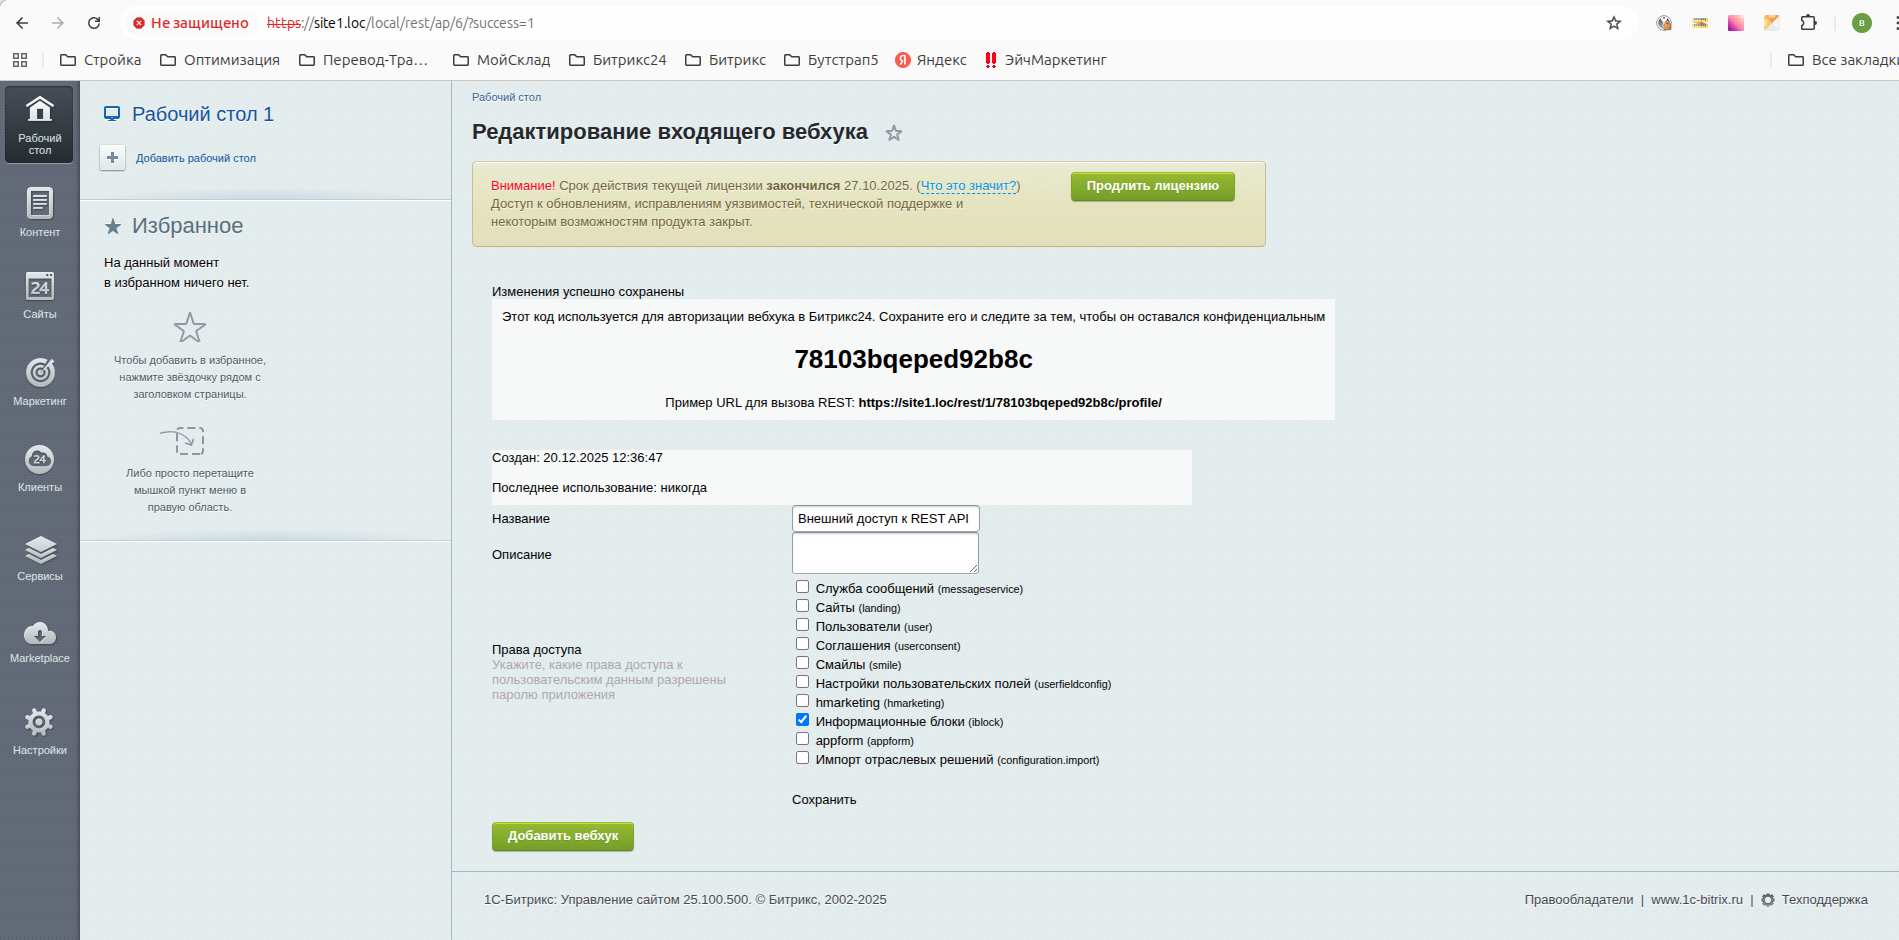Click the Рабочий стол breadcrumb
This screenshot has height=940, width=1899.
[506, 97]
